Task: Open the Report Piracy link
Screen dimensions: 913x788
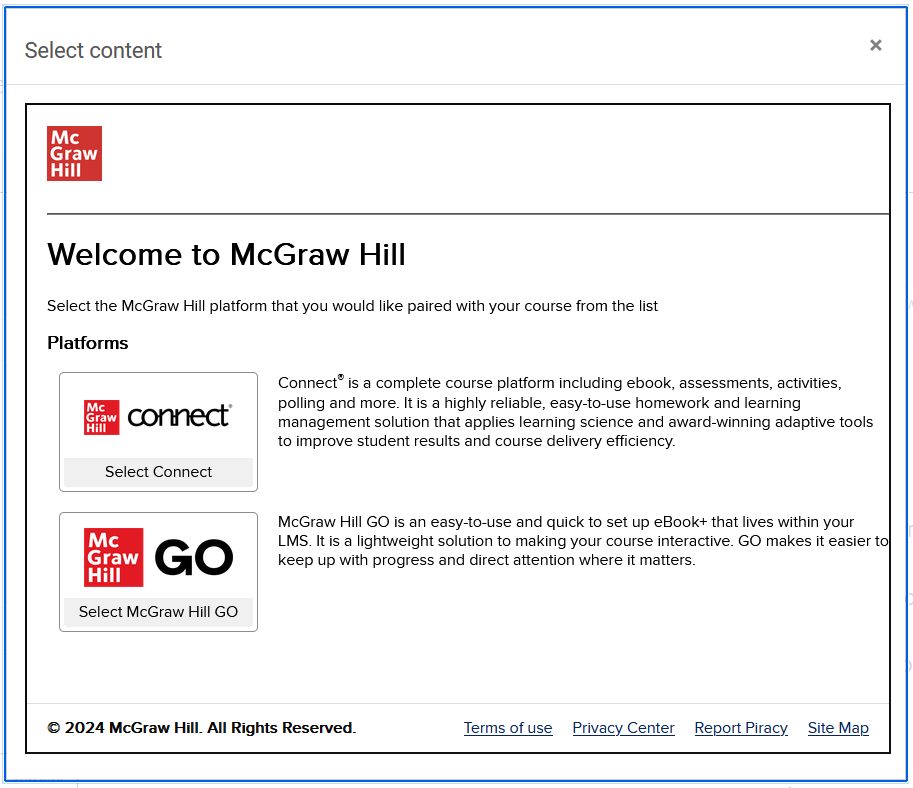Action: pyautogui.click(x=741, y=727)
